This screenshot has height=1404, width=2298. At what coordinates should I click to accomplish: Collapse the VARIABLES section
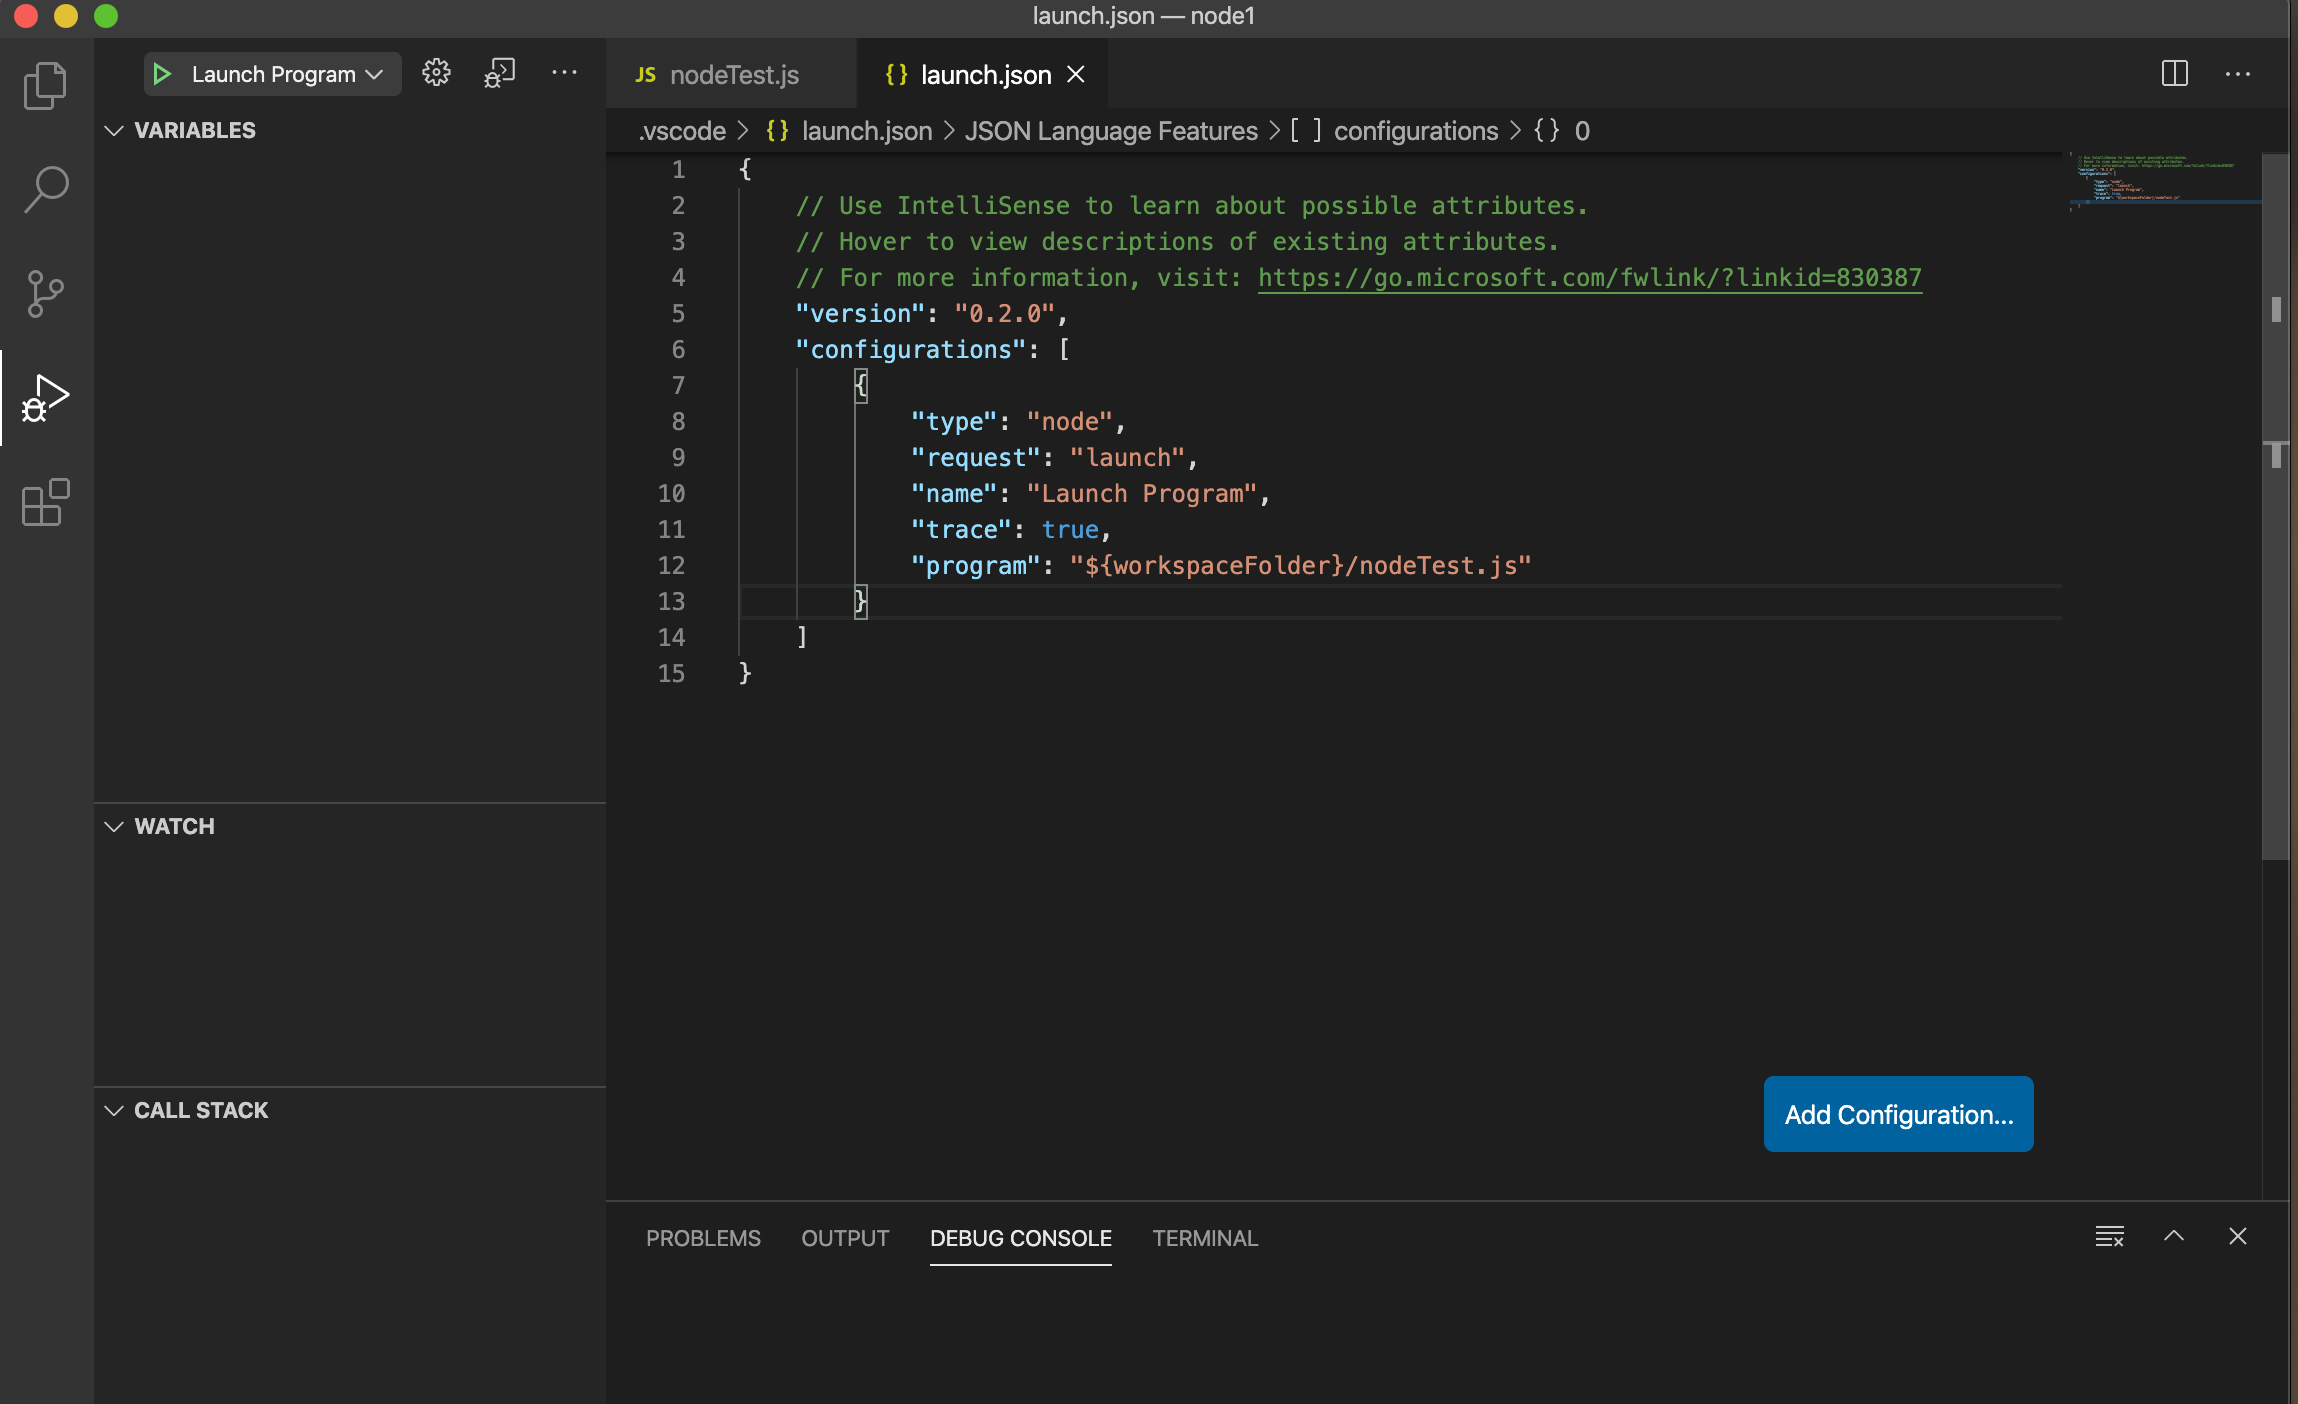coord(115,130)
